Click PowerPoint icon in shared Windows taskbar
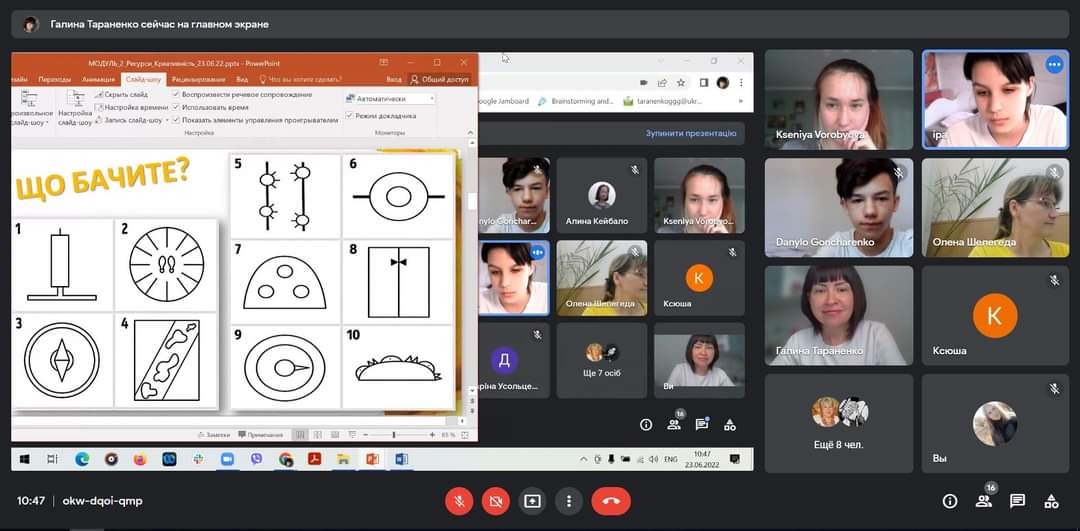 click(372, 459)
